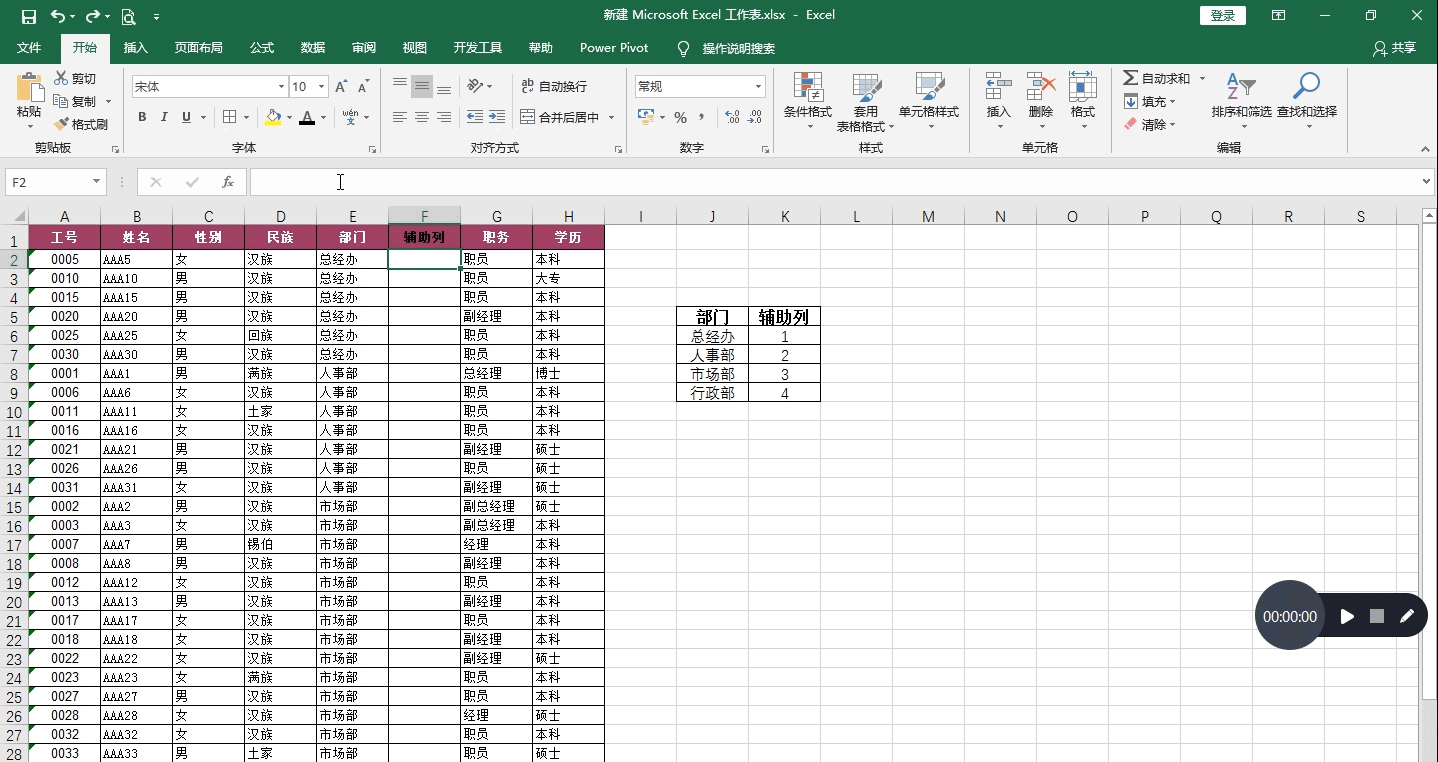Expand the 清除 clear dropdown
The image size is (1438, 762).
pos(1172,125)
